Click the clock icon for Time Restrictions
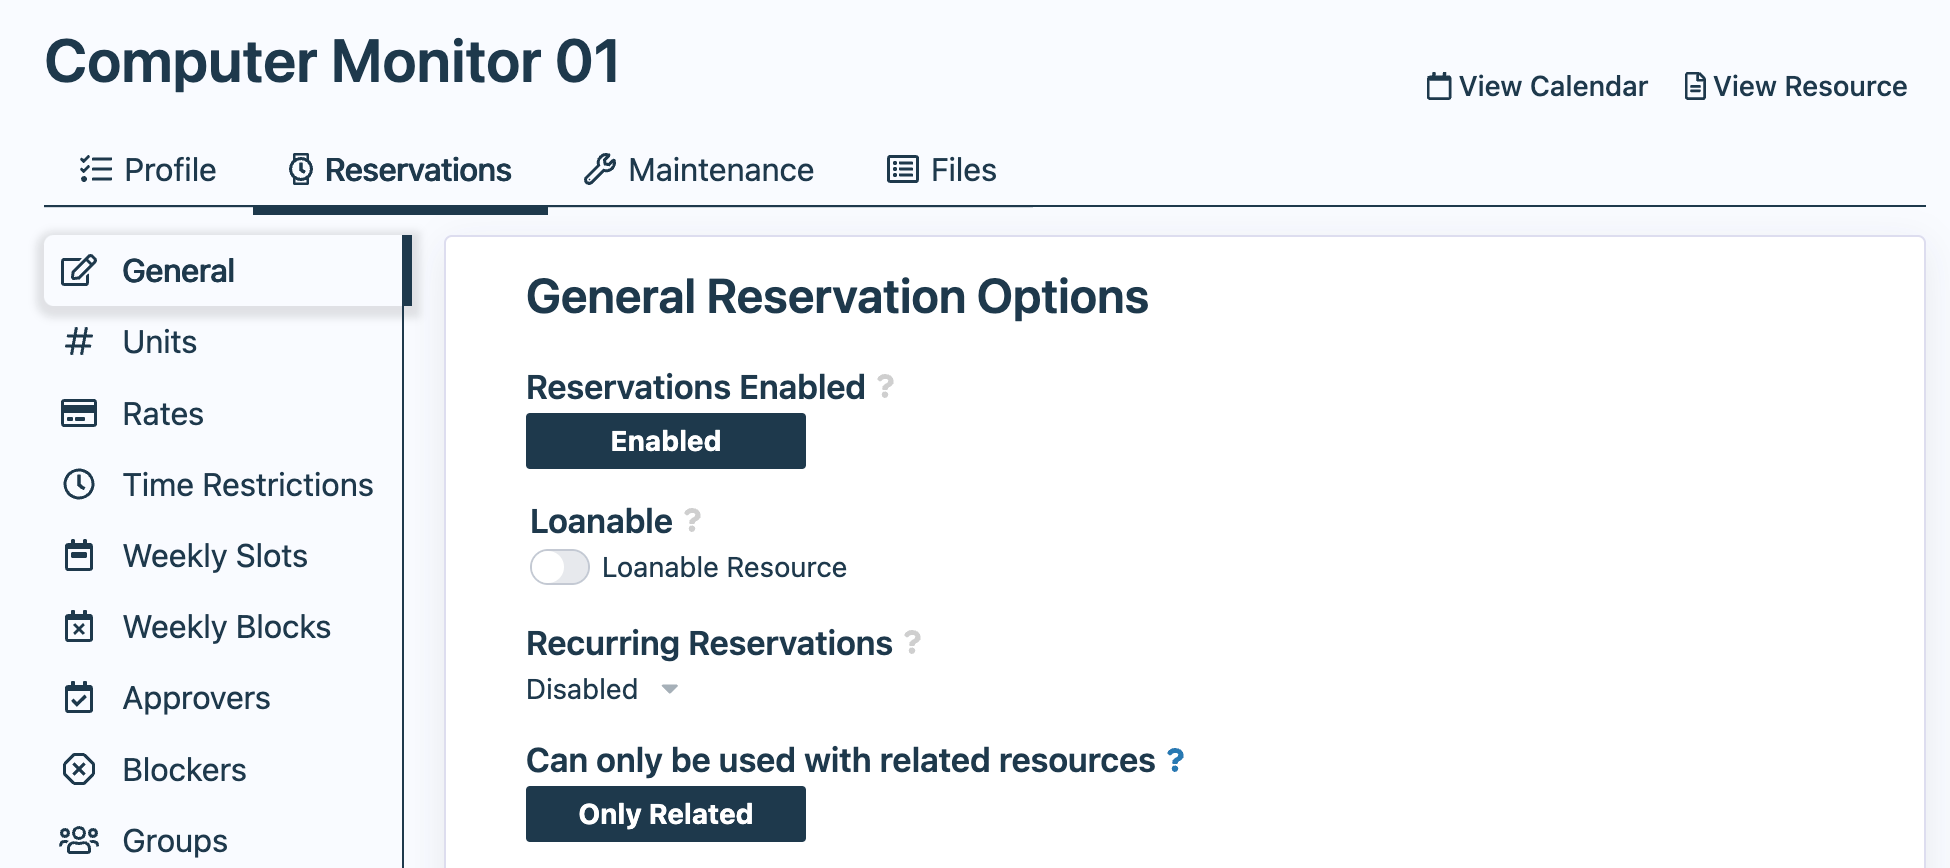 (x=79, y=485)
